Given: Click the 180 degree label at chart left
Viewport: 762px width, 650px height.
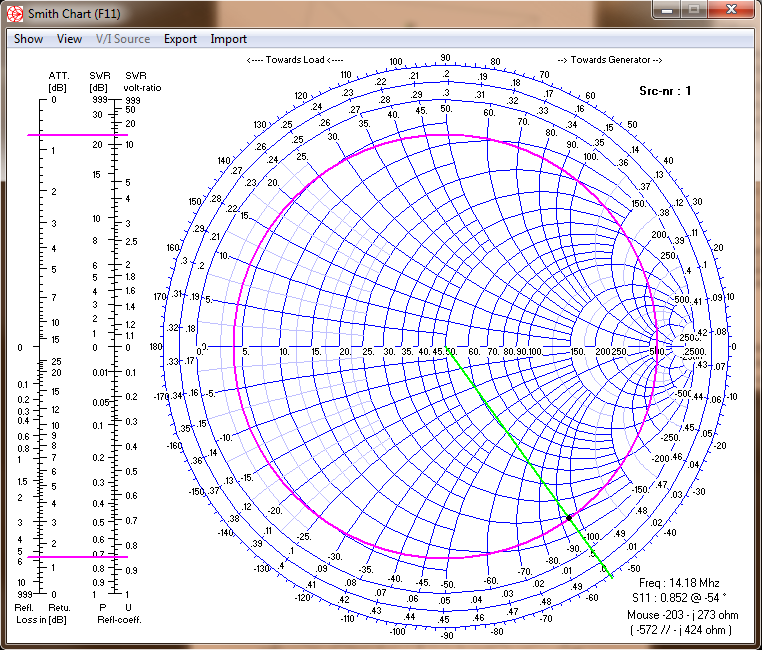Looking at the screenshot, I should pos(156,347).
